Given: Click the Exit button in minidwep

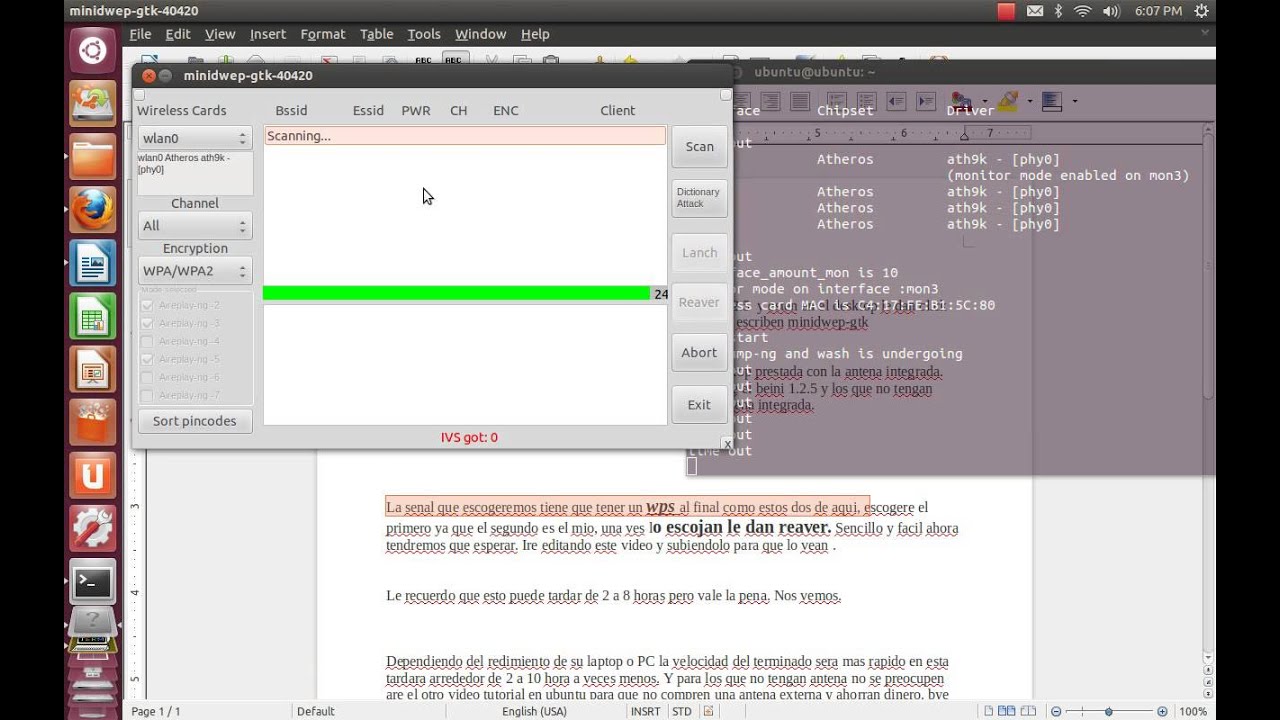Looking at the screenshot, I should click(700, 405).
